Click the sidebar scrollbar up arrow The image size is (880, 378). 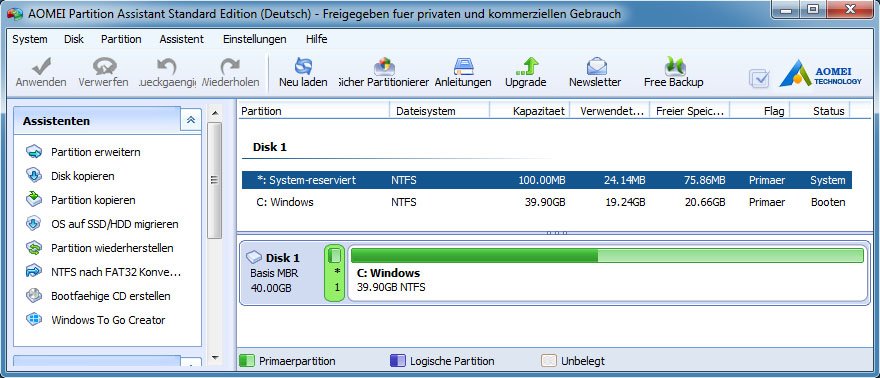tap(214, 114)
